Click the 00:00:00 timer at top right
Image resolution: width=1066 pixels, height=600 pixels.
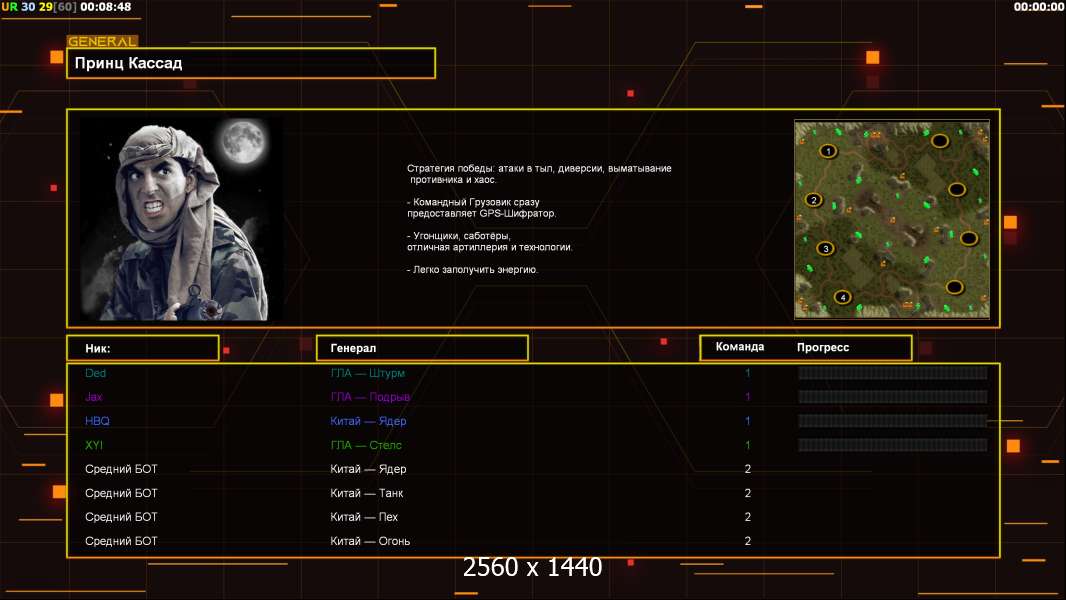pos(1038,7)
